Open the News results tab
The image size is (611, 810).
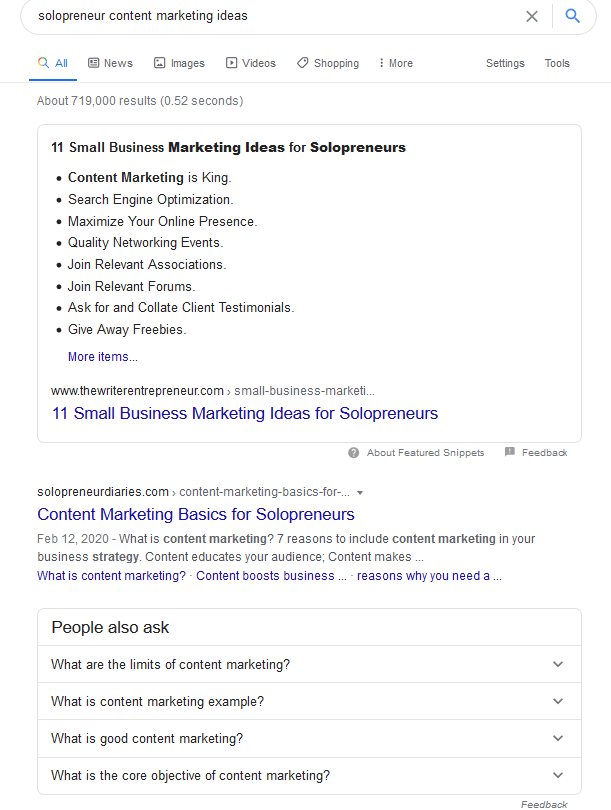tap(111, 63)
